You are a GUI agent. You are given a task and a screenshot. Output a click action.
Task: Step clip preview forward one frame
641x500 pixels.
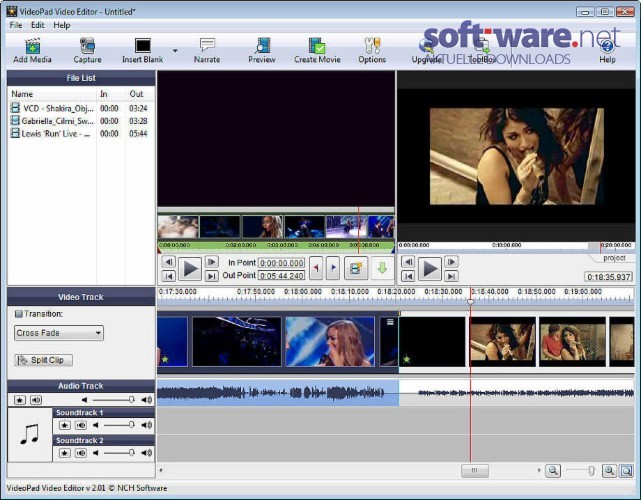[x=211, y=262]
